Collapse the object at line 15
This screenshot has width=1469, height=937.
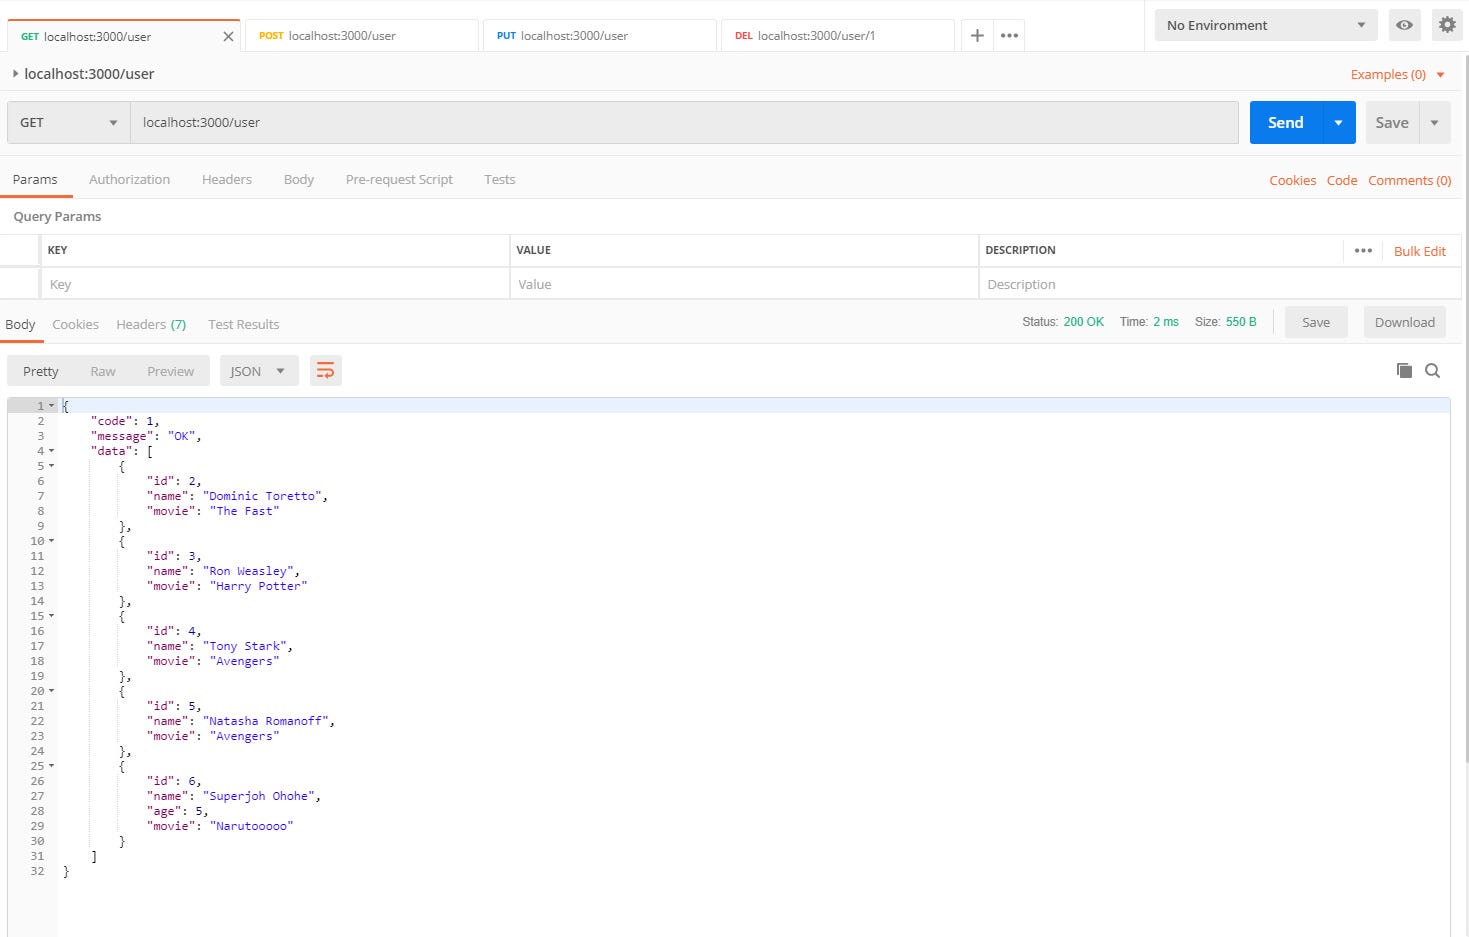coord(52,616)
